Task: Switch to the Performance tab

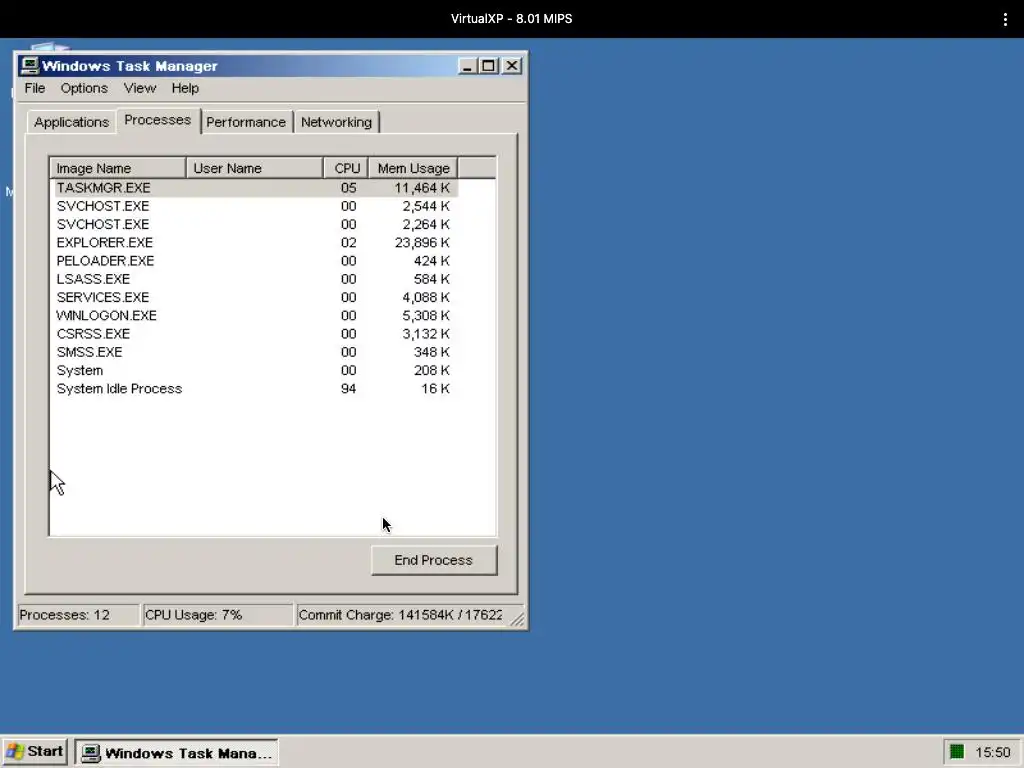Action: [x=246, y=122]
